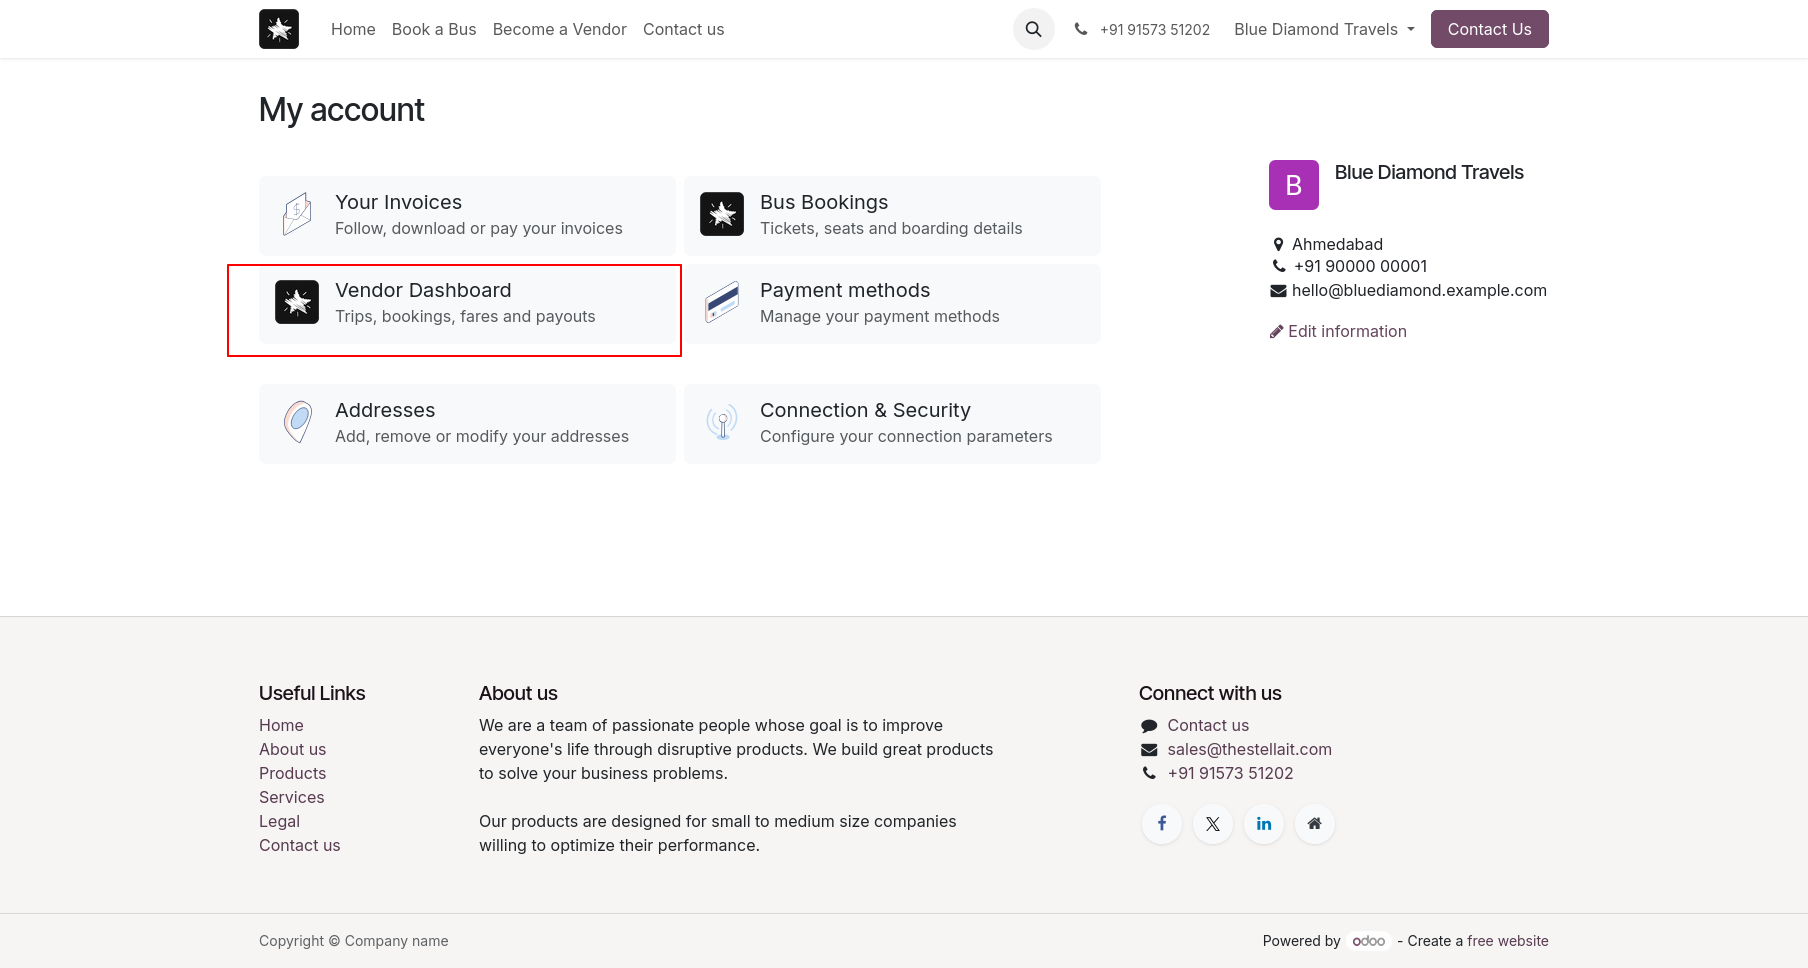Click 'Manage your payment methods' text

[879, 316]
